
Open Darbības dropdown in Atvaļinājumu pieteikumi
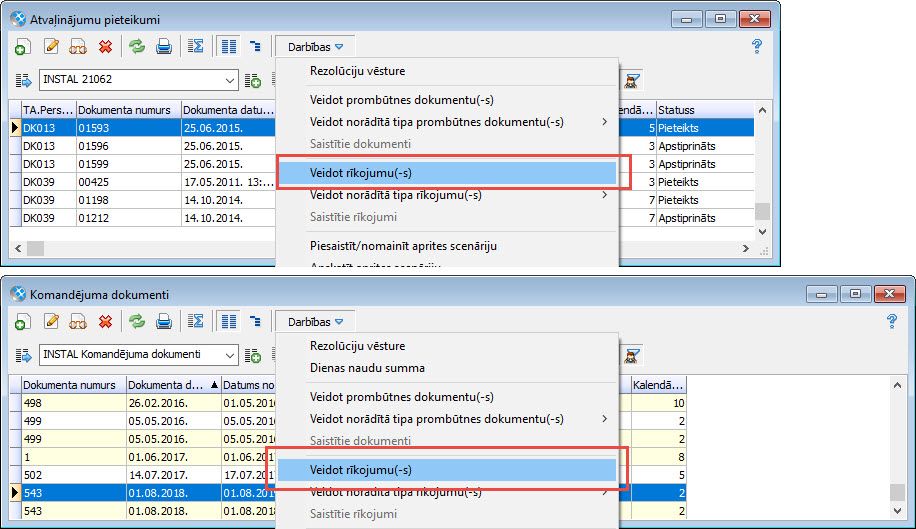pyautogui.click(x=315, y=47)
